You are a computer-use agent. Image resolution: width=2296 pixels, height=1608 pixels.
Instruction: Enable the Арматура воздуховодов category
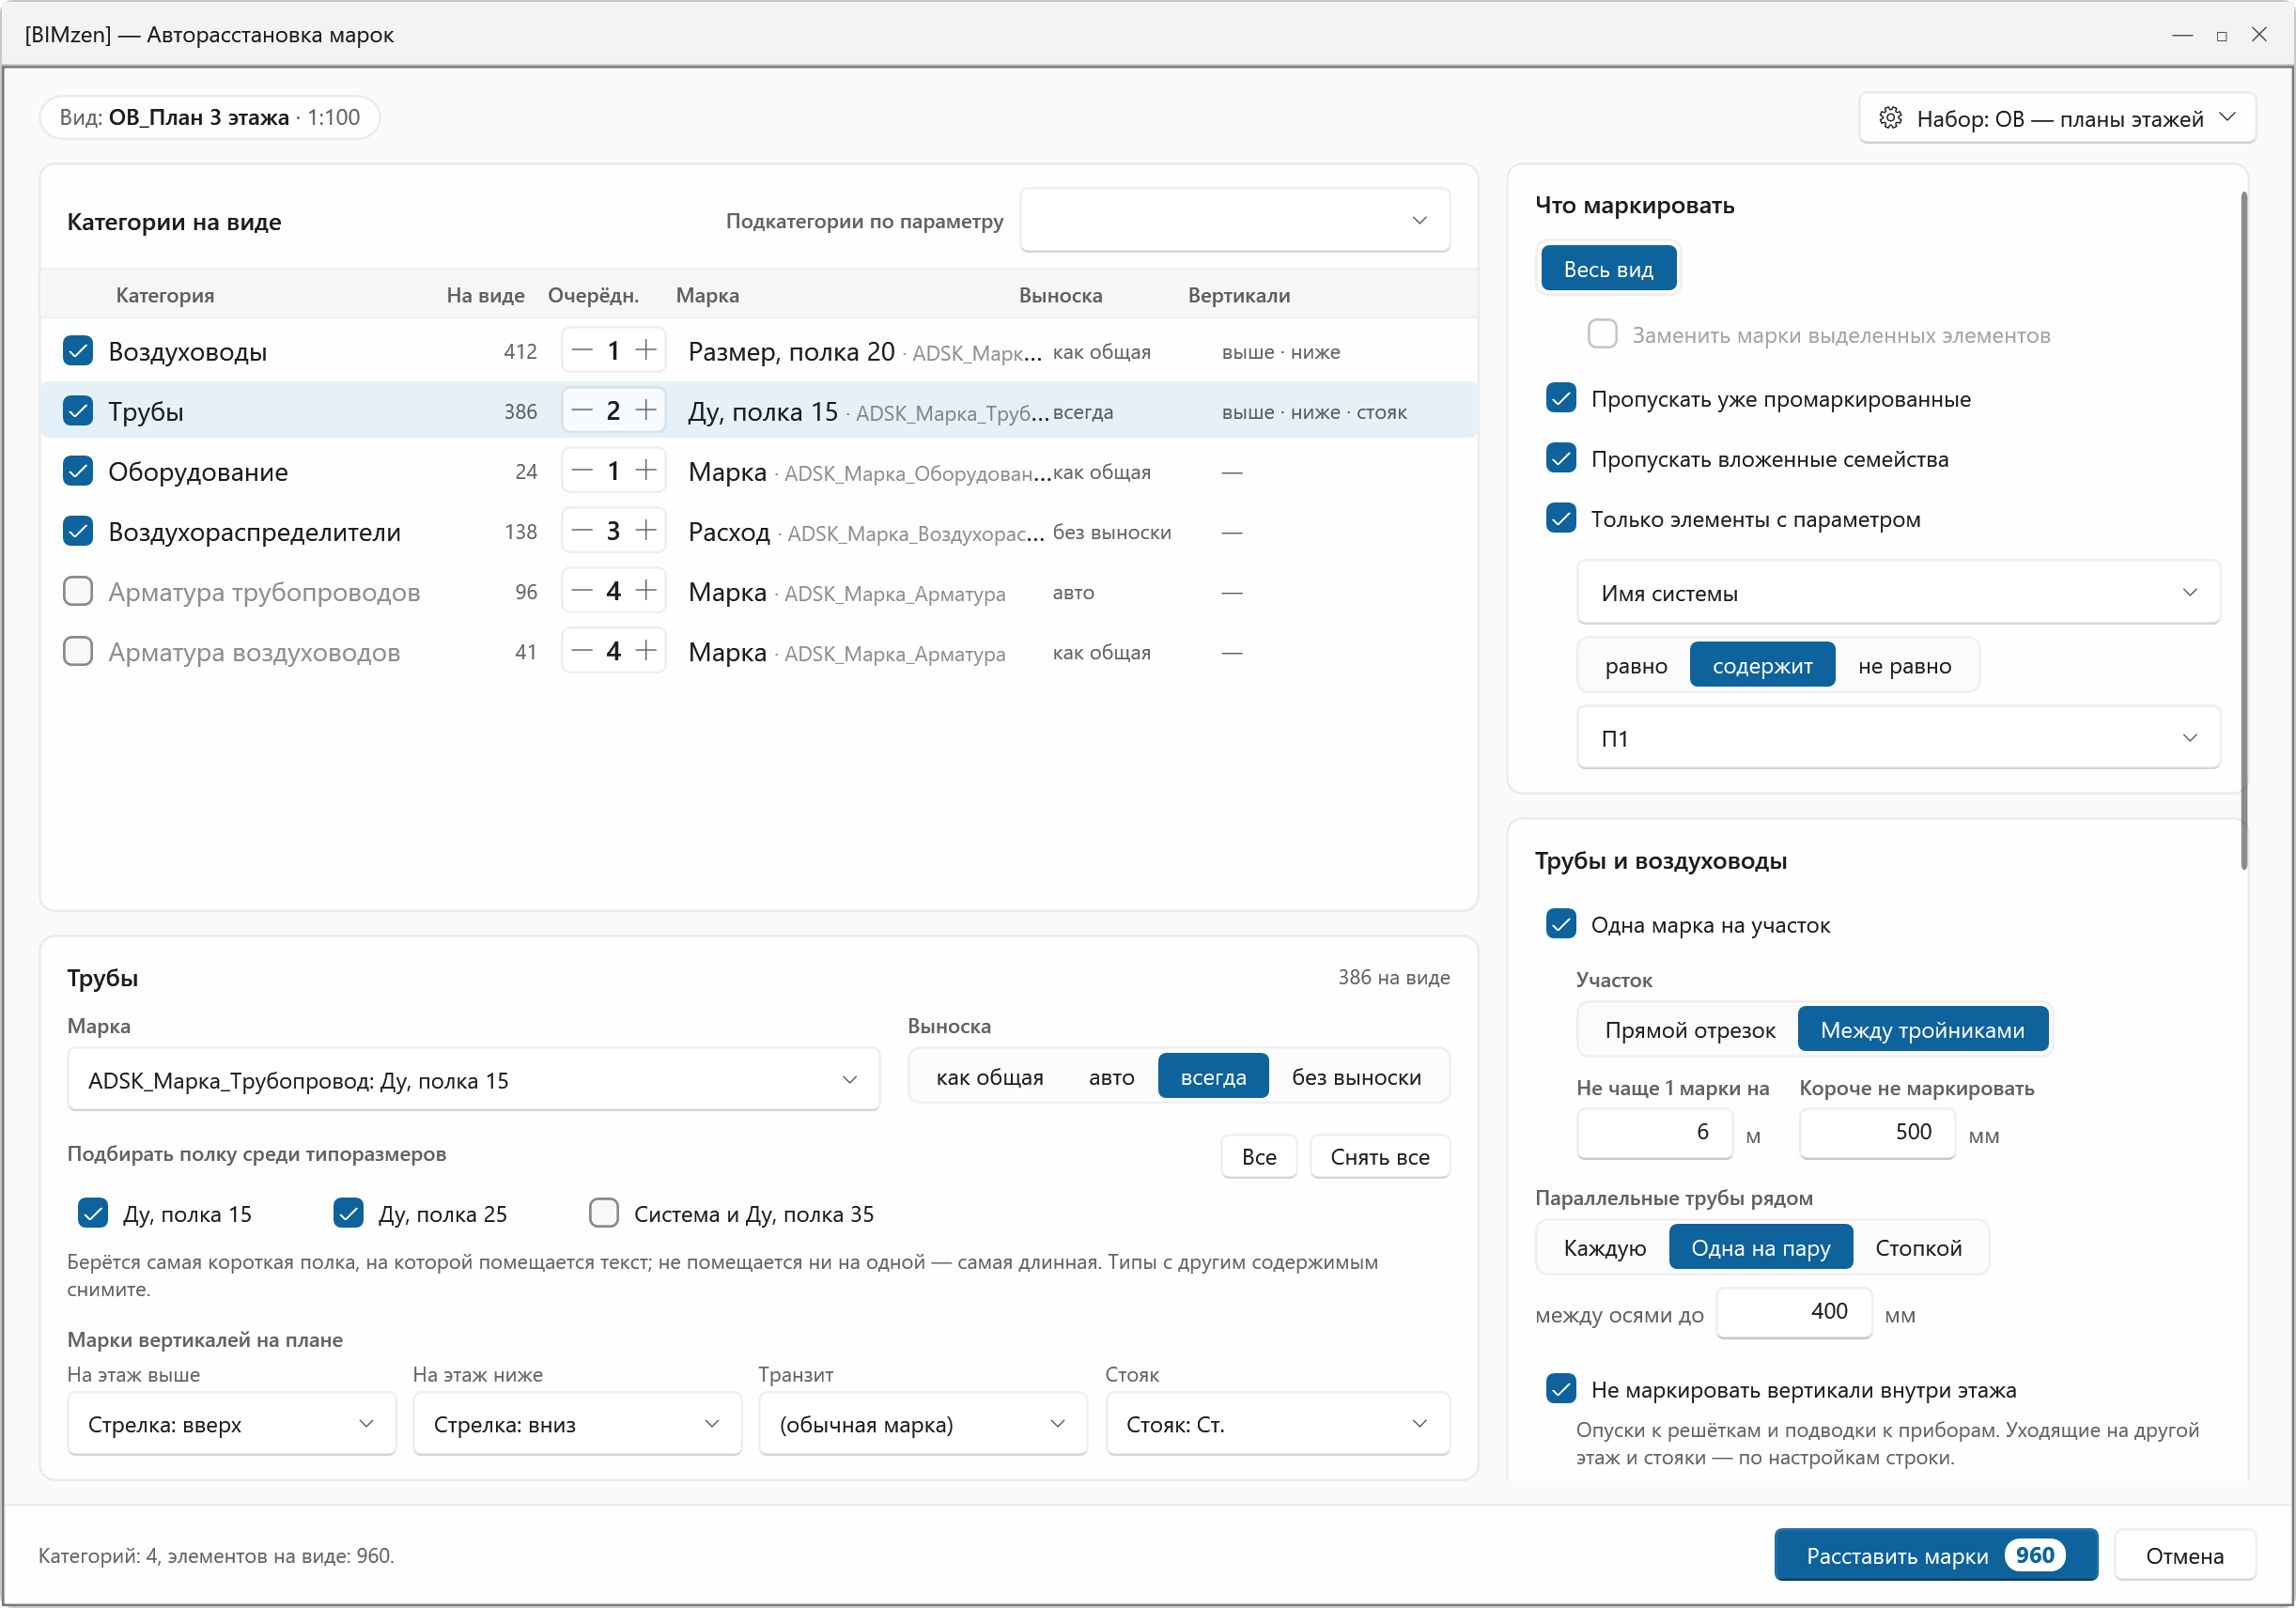[78, 652]
